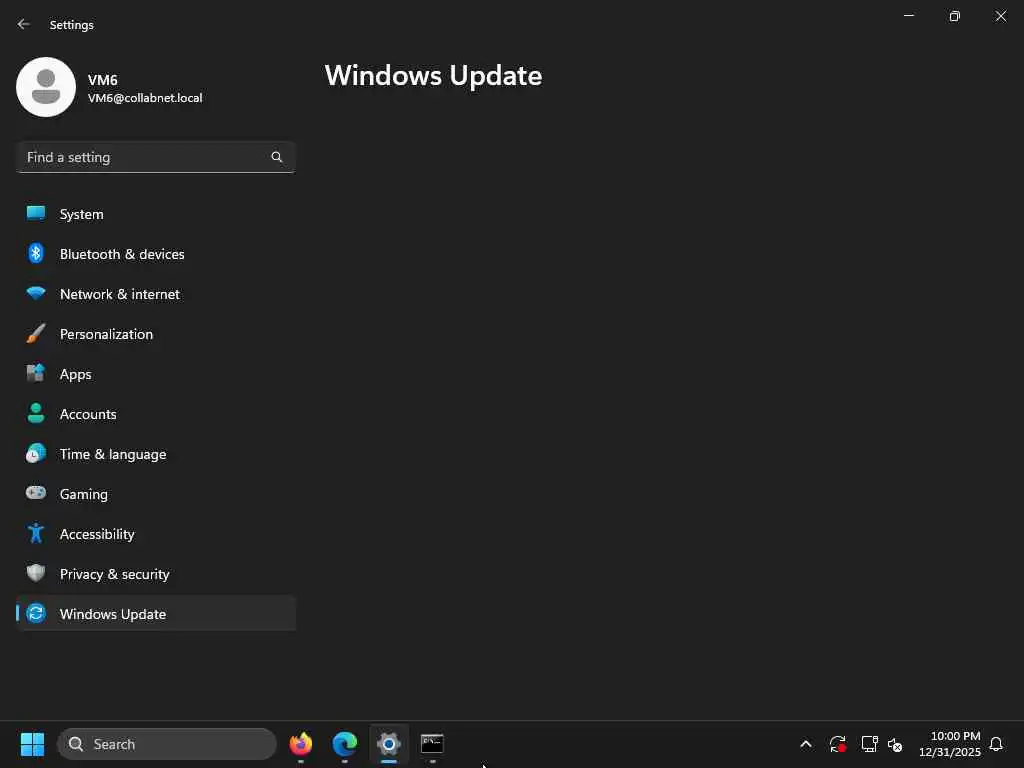Viewport: 1024px width, 768px height.
Task: Select Personalization in the sidebar
Action: point(156,334)
